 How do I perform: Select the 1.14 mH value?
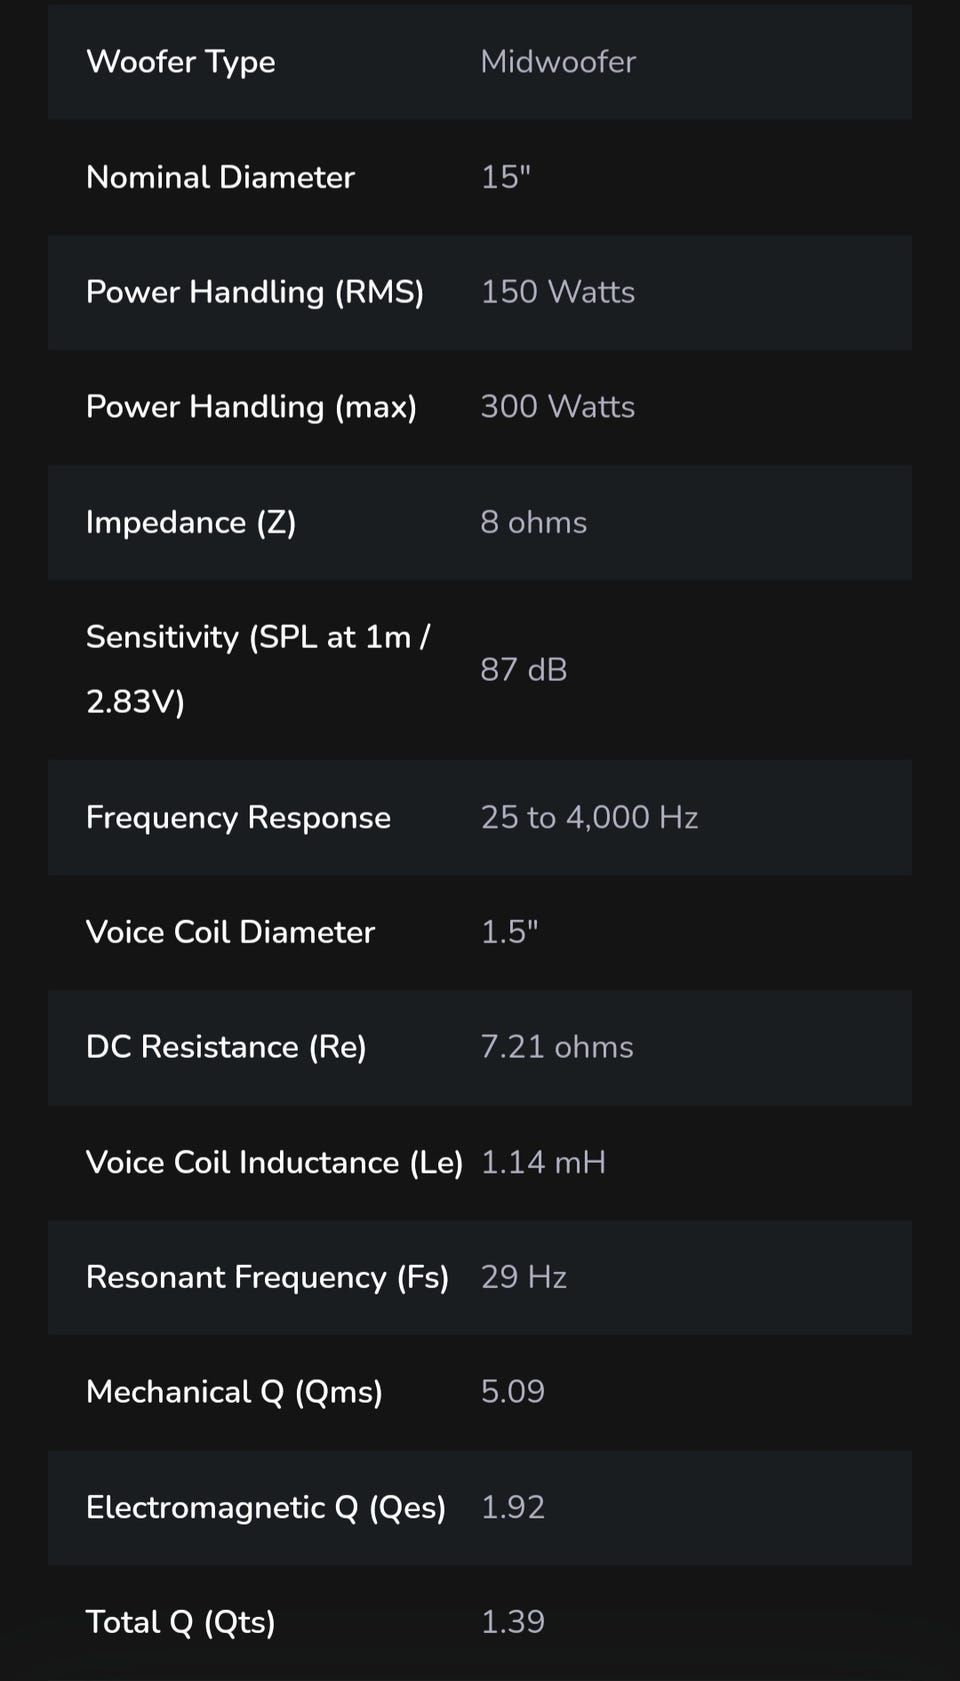(543, 1162)
